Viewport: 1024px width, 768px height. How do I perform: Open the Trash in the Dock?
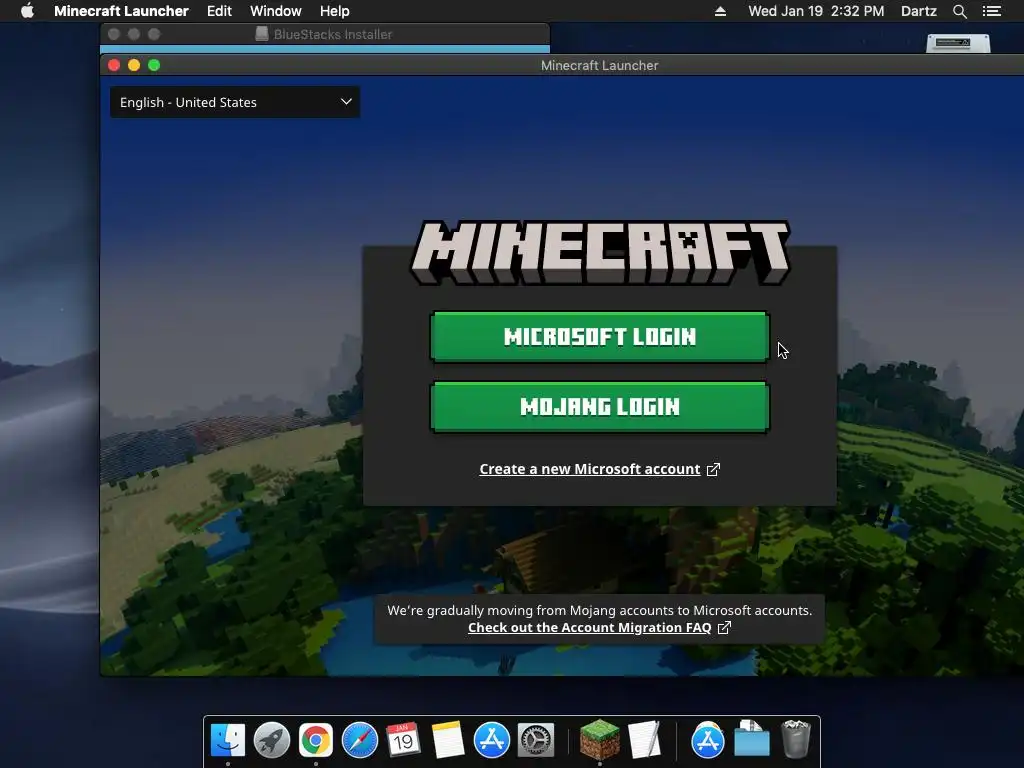[795, 739]
